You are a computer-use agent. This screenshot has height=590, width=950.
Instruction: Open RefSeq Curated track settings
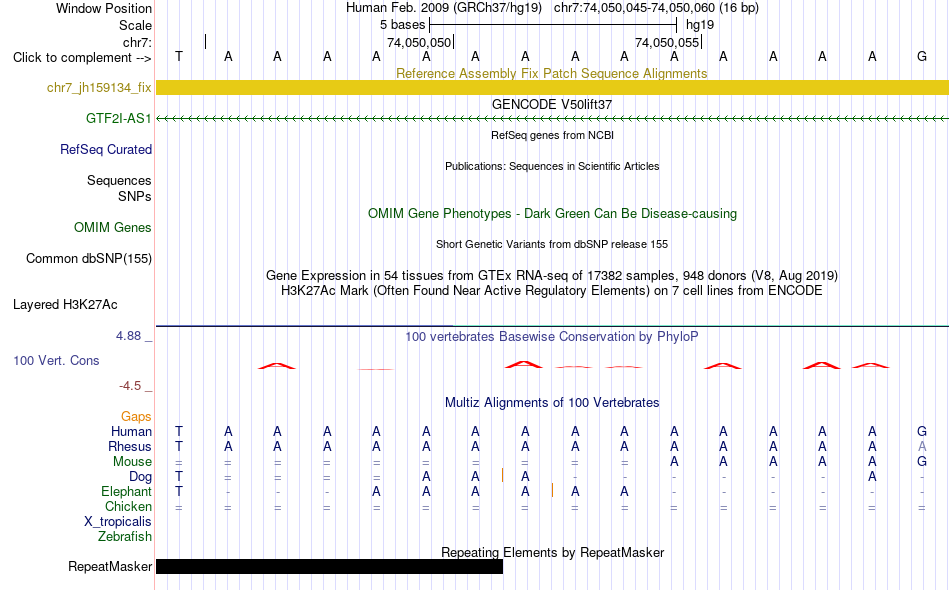[106, 150]
